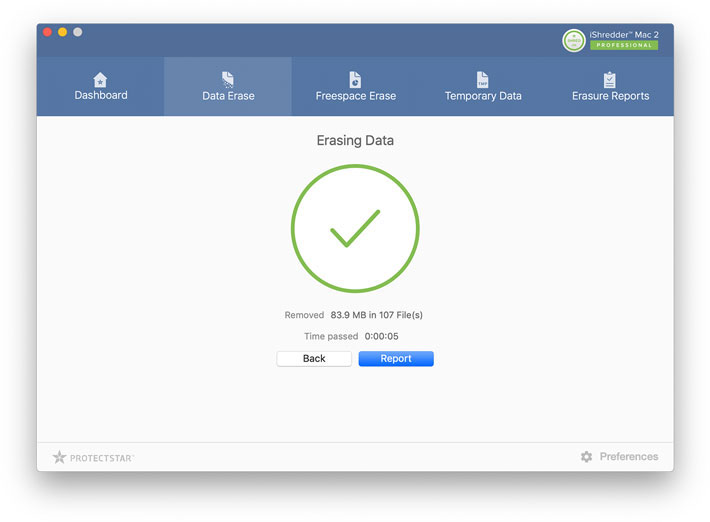Click the green completion checkmark circle
Screen dimensions: 710x522
[355, 229]
